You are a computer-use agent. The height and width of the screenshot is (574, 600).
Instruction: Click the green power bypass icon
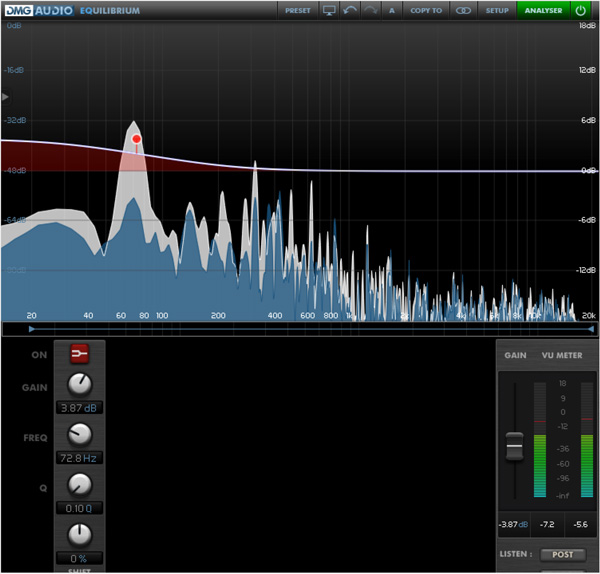click(x=581, y=10)
